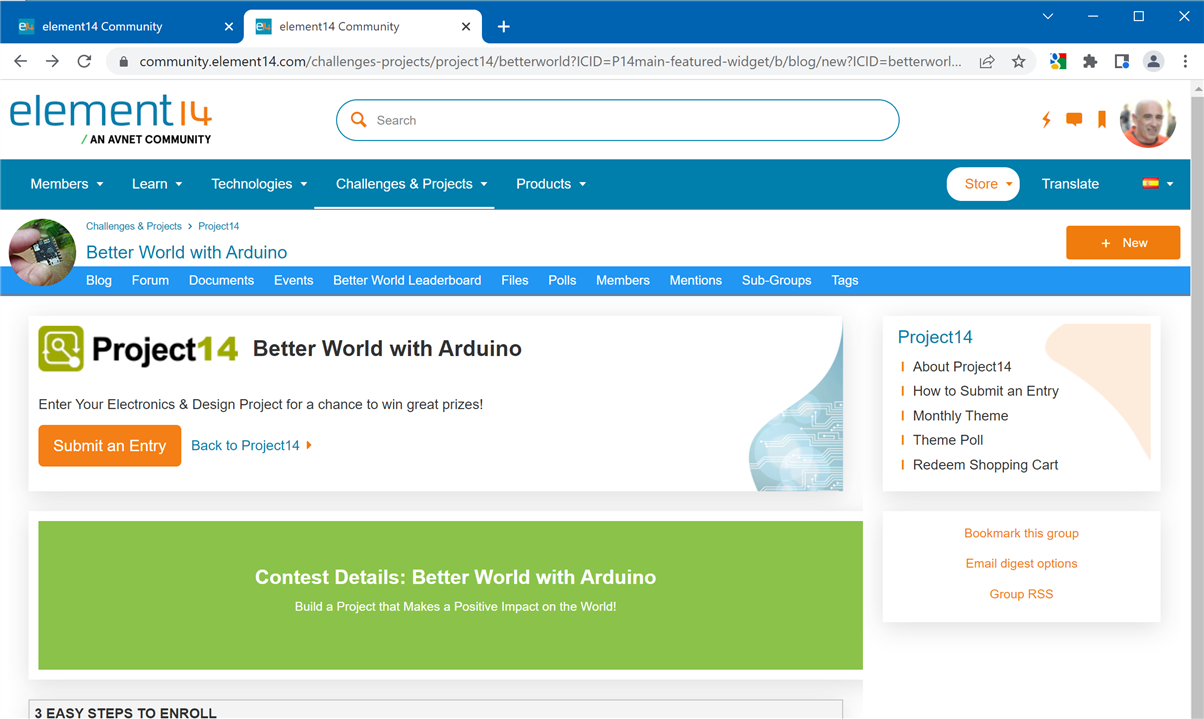
Task: Close the active element14 Community tab
Action: (x=466, y=27)
